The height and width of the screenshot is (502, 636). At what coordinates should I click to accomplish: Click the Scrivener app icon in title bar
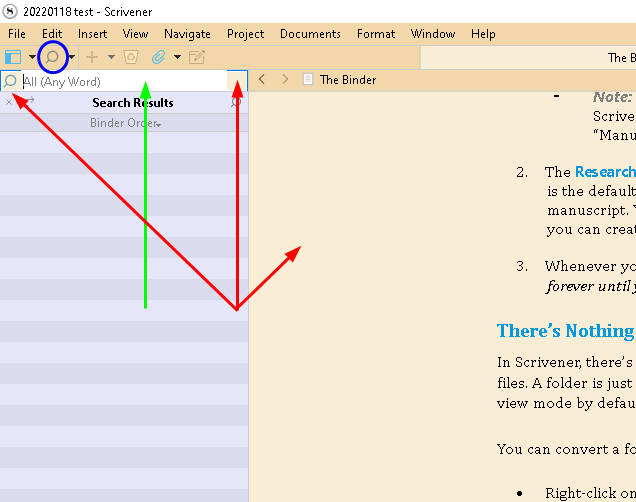(10, 11)
